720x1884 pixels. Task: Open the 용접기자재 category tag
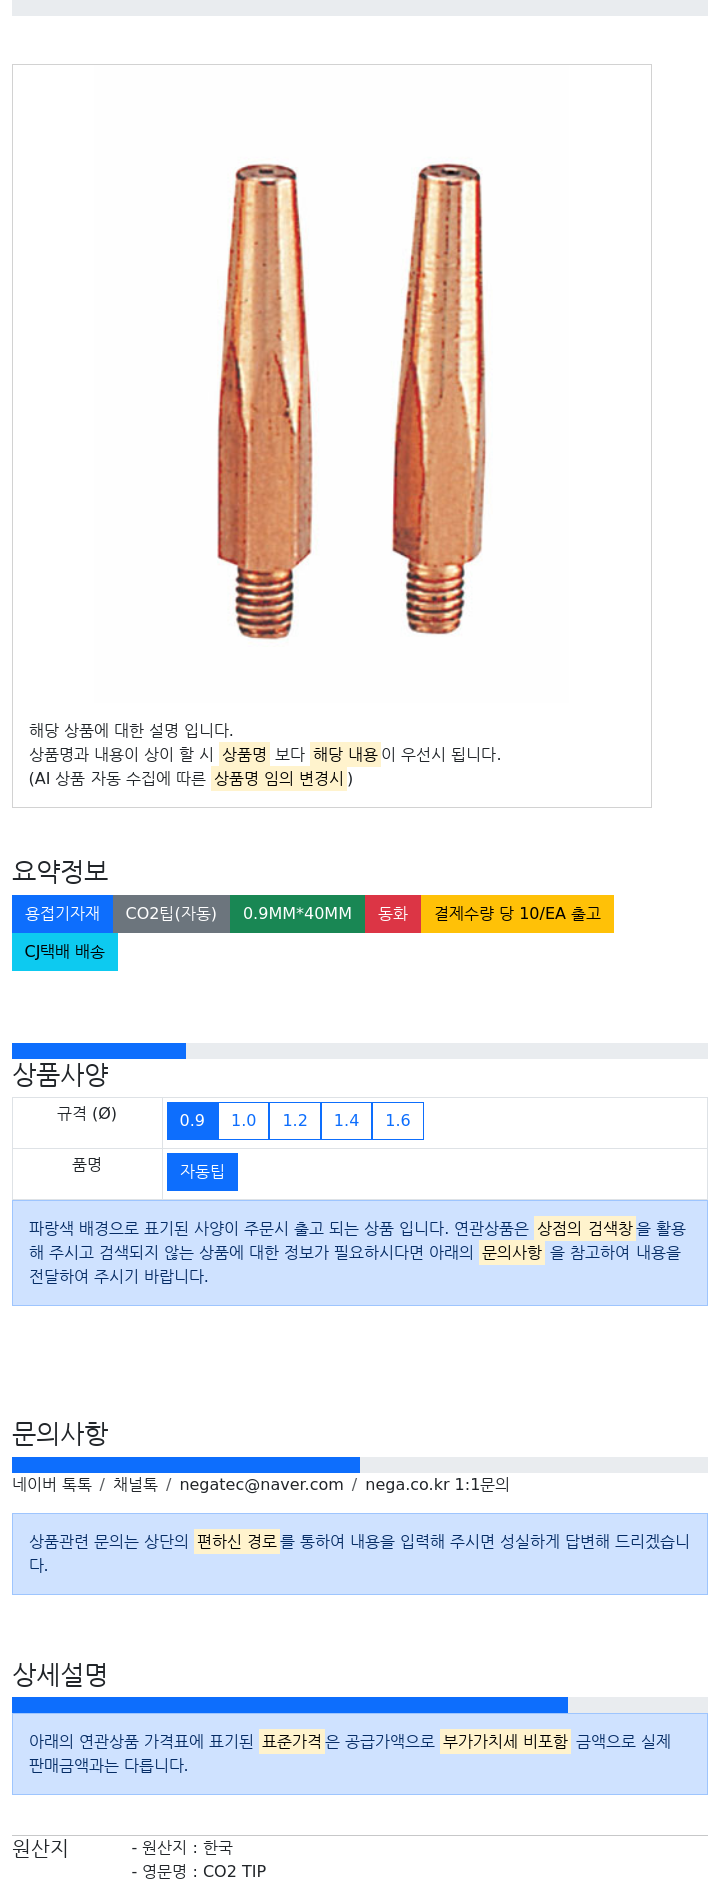(x=62, y=914)
